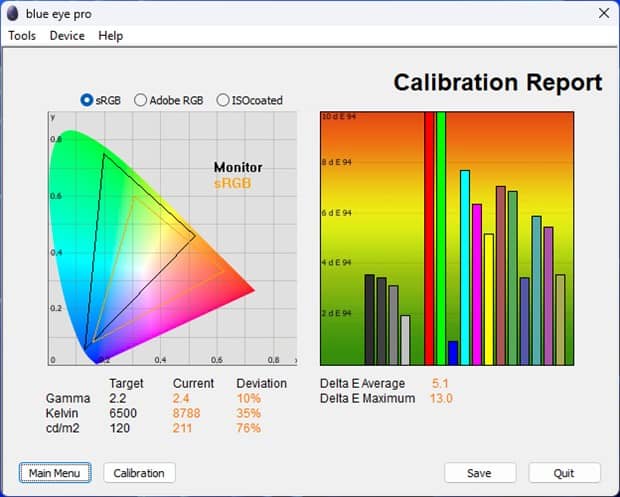Click the blue eye pro app icon
Image resolution: width=620 pixels, height=497 pixels.
tap(12, 13)
